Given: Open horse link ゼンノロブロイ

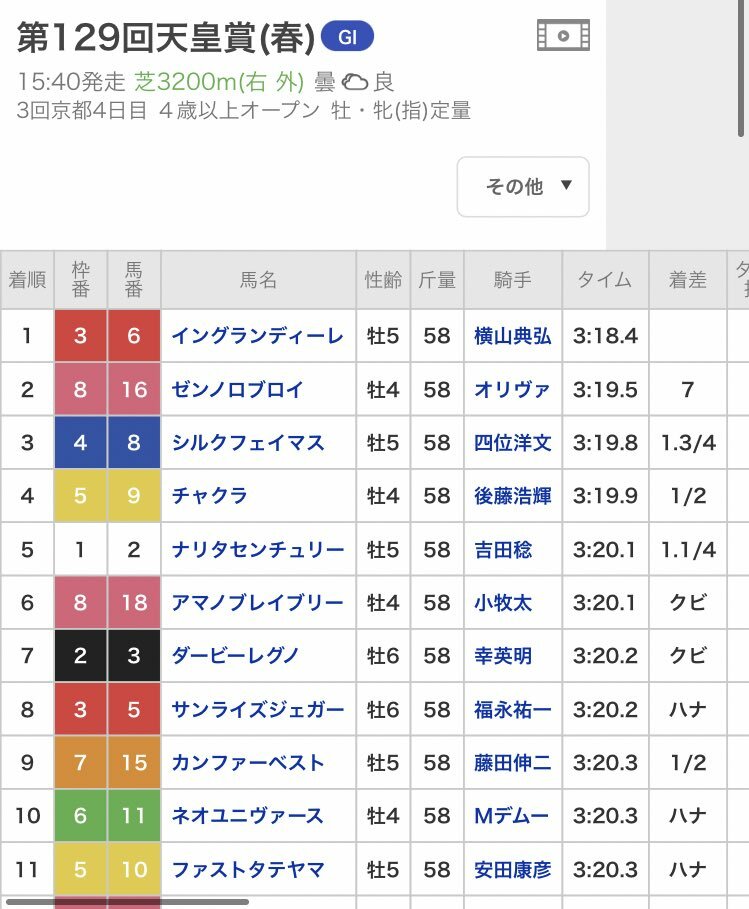Looking at the screenshot, I should pos(237,390).
